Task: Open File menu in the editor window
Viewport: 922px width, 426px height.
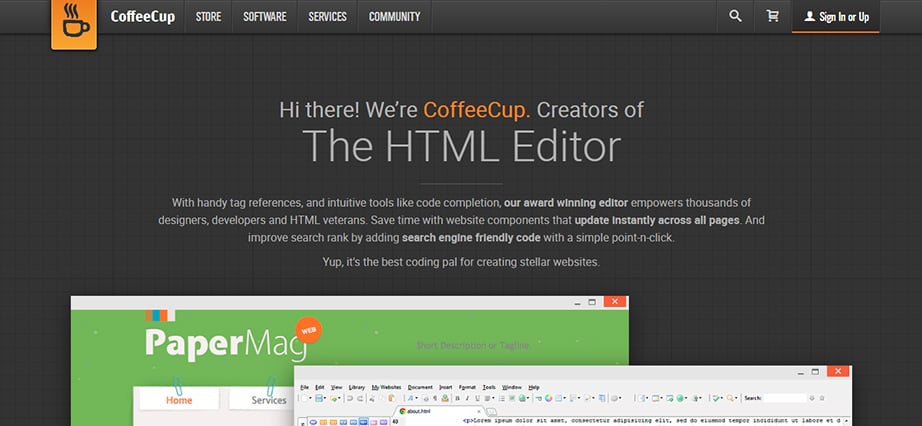Action: point(305,387)
